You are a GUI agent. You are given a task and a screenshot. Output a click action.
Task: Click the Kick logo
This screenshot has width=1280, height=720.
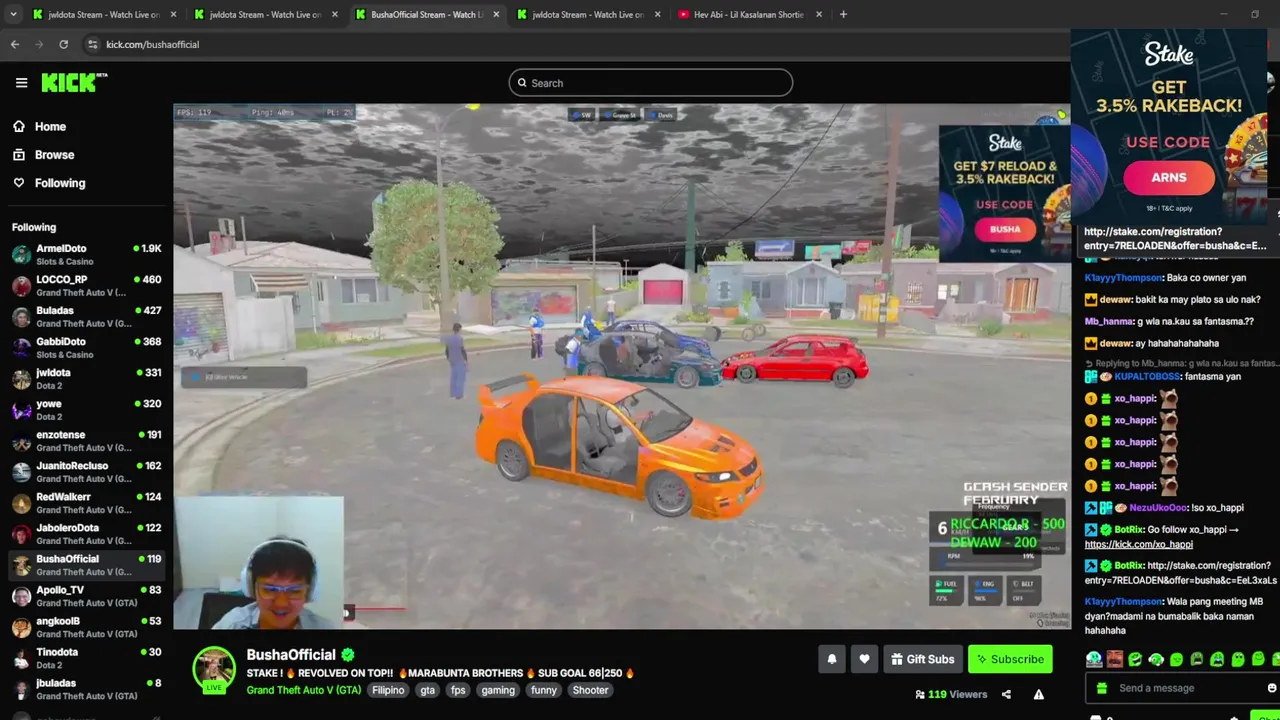(x=73, y=83)
